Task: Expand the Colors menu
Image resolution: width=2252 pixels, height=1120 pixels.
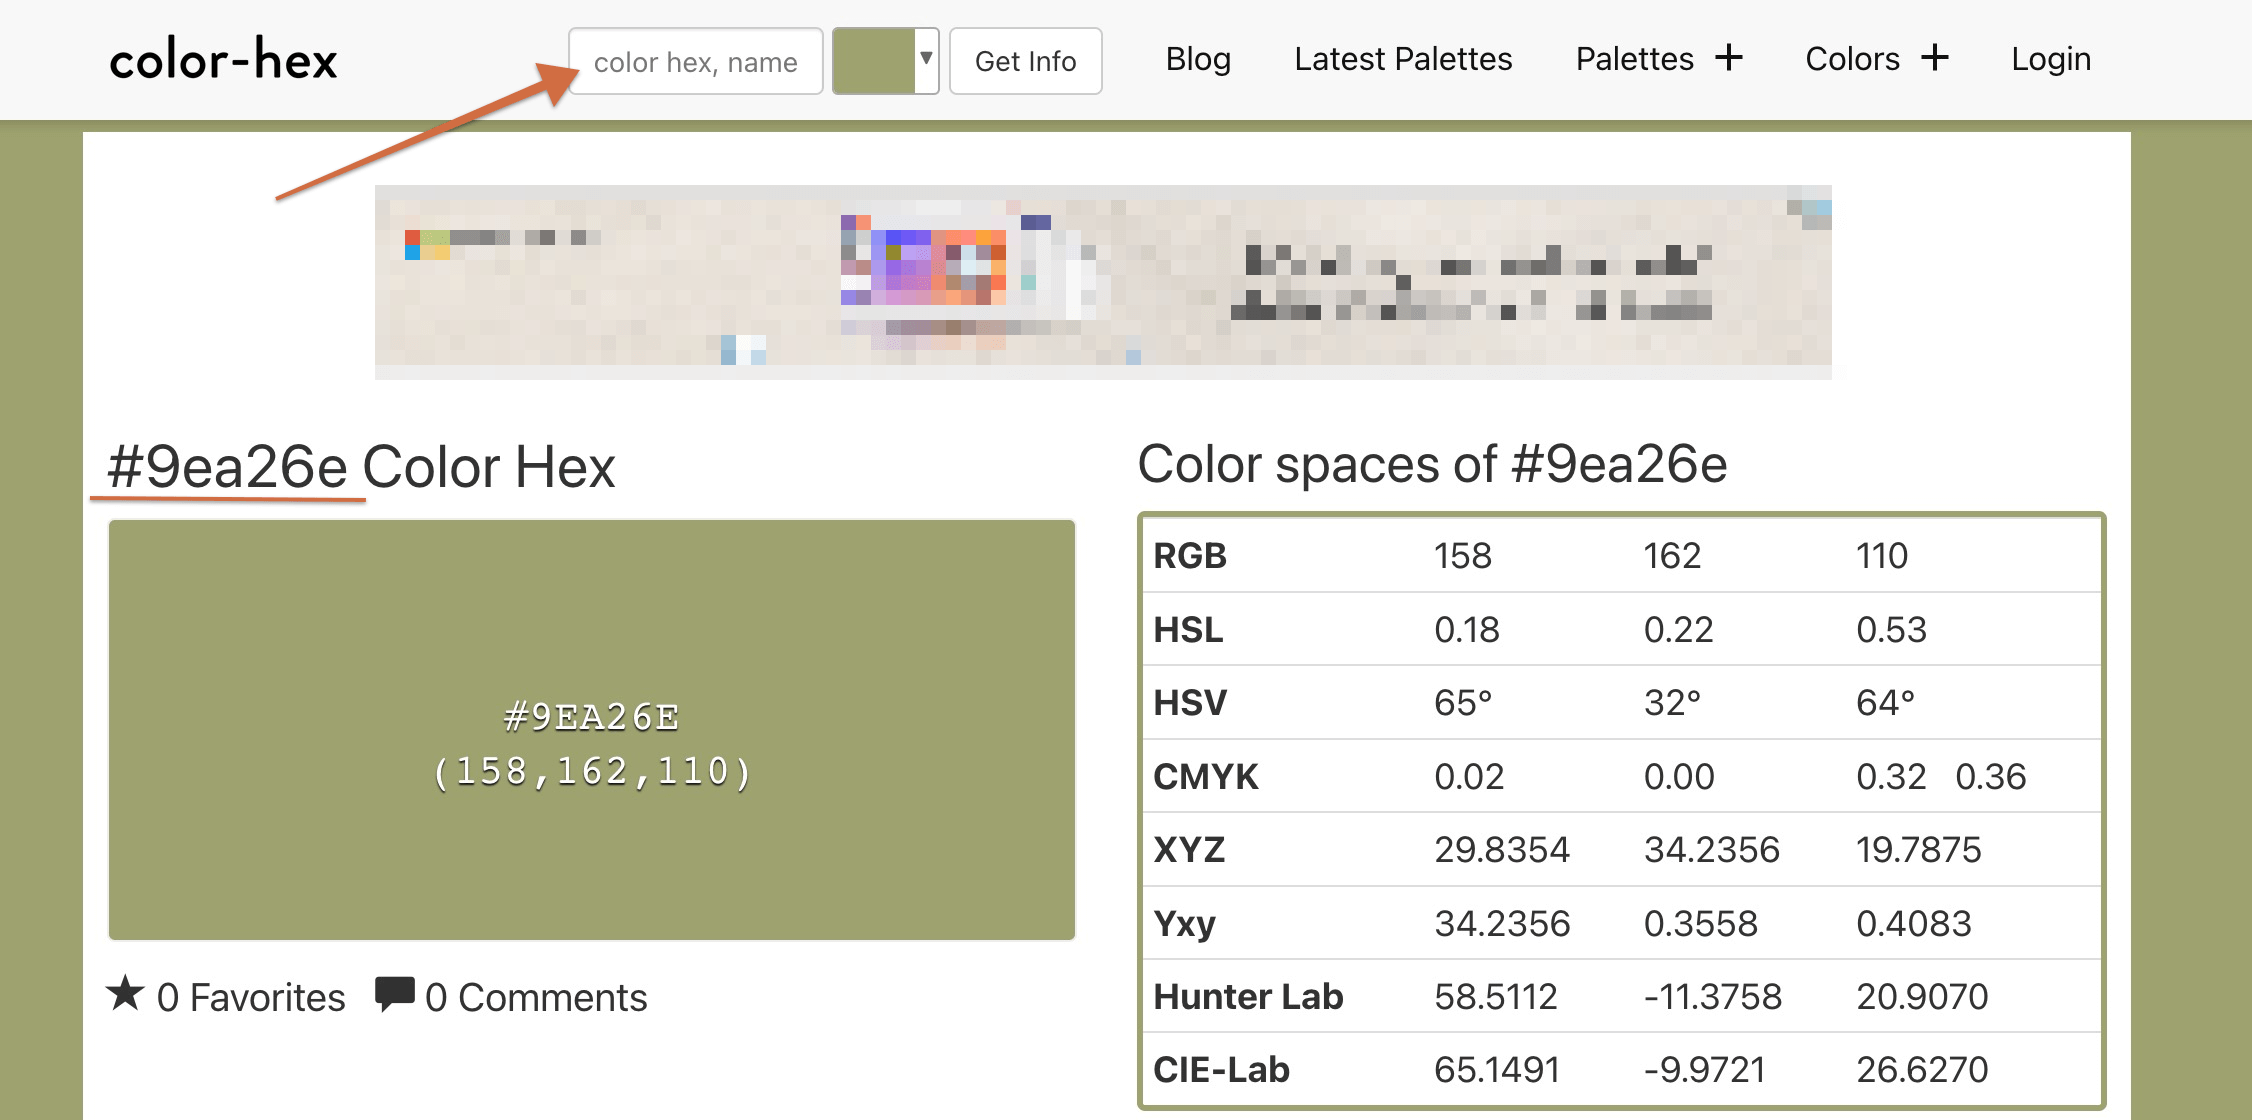Action: [x=1852, y=59]
